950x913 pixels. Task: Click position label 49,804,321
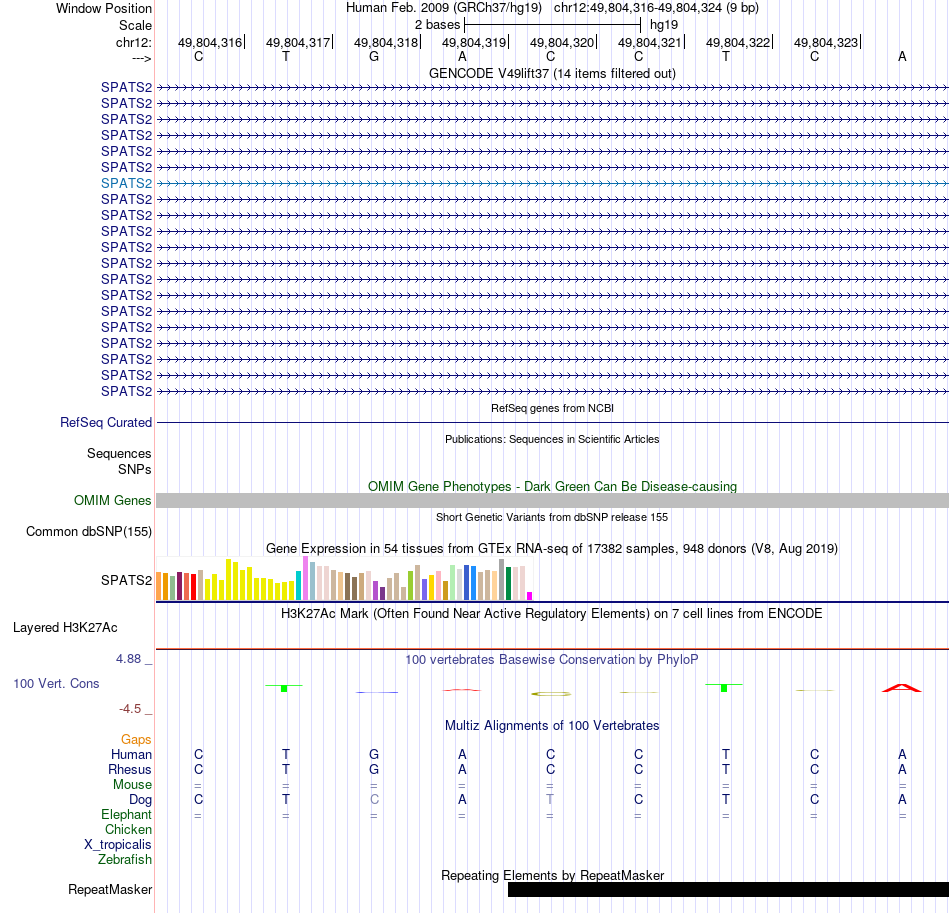click(x=649, y=42)
